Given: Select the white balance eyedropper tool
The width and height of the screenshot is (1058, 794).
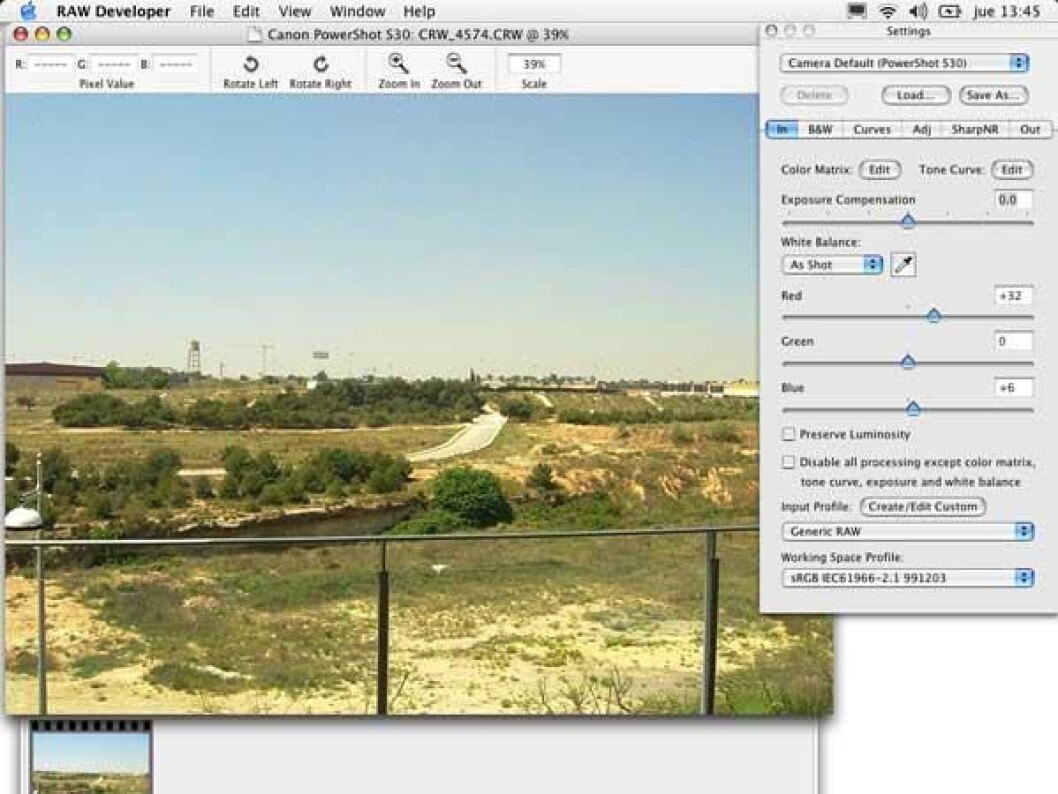Looking at the screenshot, I should (x=903, y=264).
